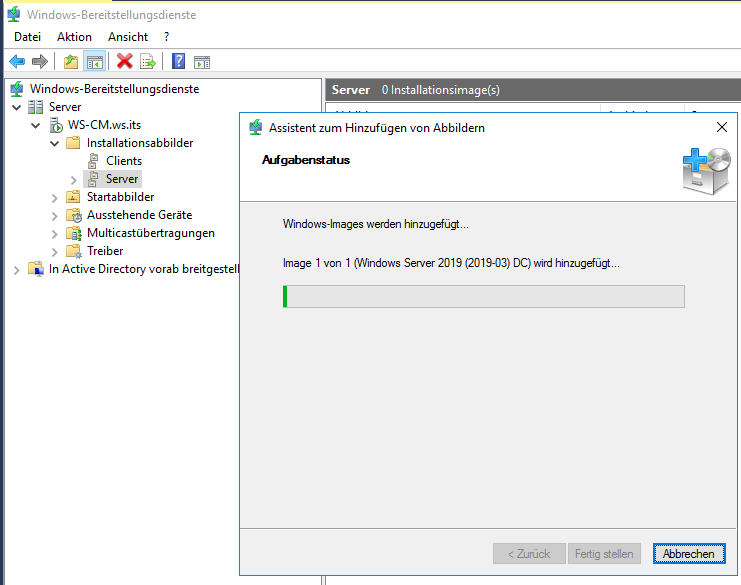The width and height of the screenshot is (741, 585).
Task: Expand the In Active Directory vorab node
Action: pyautogui.click(x=17, y=270)
